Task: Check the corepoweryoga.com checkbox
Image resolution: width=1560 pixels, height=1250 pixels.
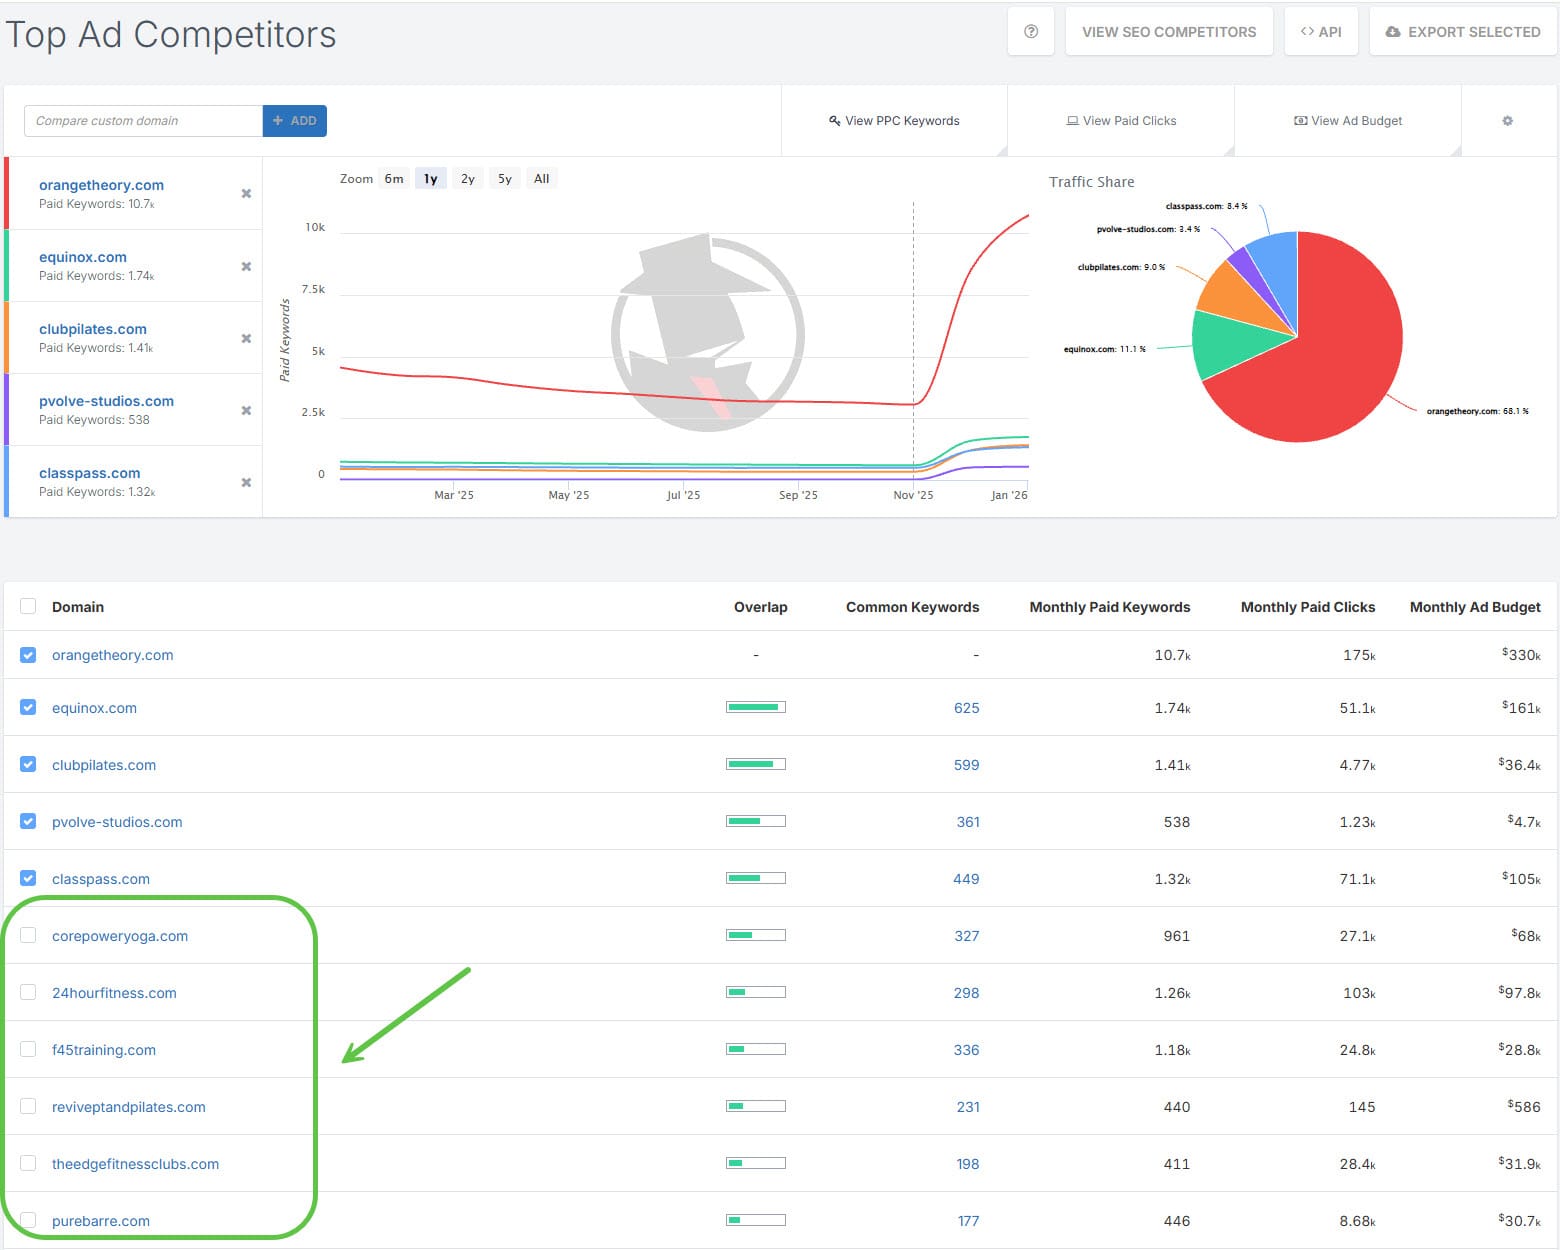Action: tap(28, 935)
